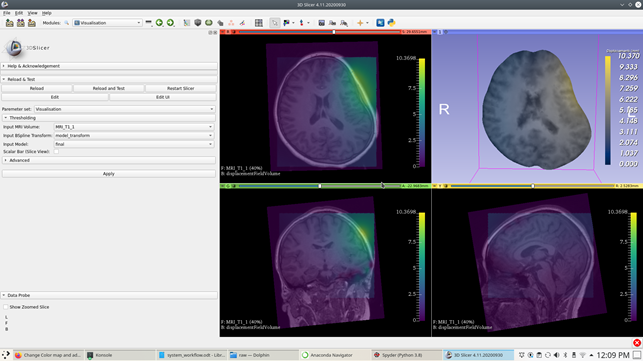Open the Input MRI Volume dropdown
Screen dimensions: 643x361
point(134,127)
